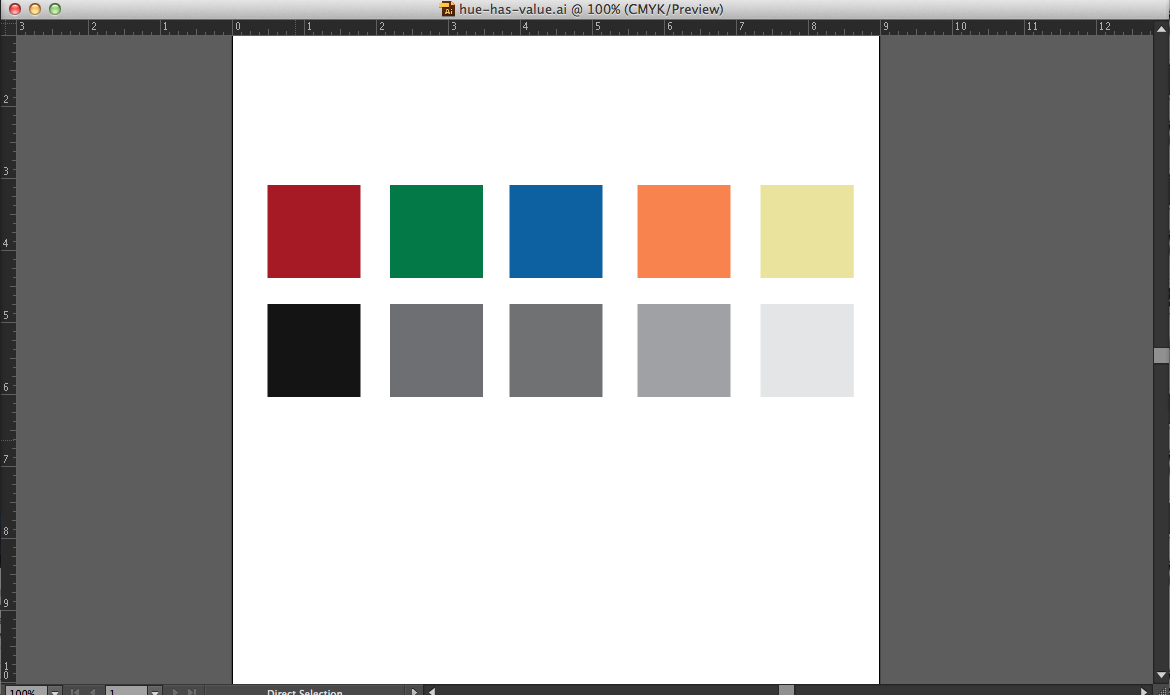Click vertical scrollbar down arrow

coord(1160,674)
